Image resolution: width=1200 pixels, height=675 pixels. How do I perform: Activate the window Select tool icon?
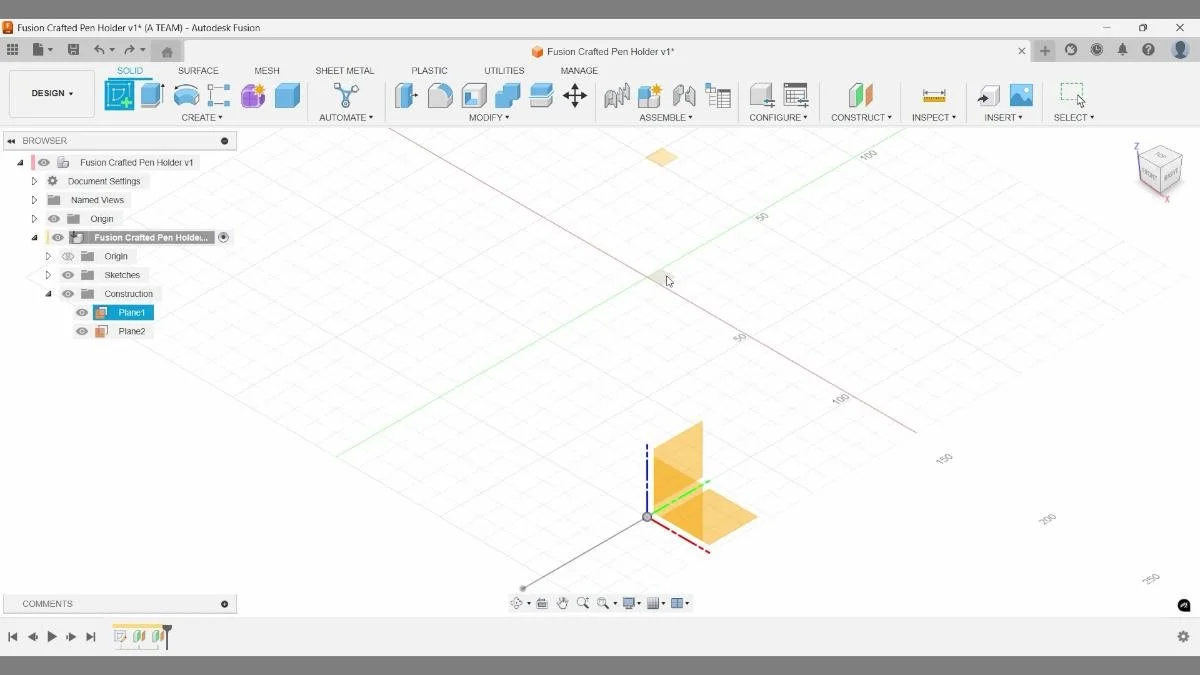1073,95
